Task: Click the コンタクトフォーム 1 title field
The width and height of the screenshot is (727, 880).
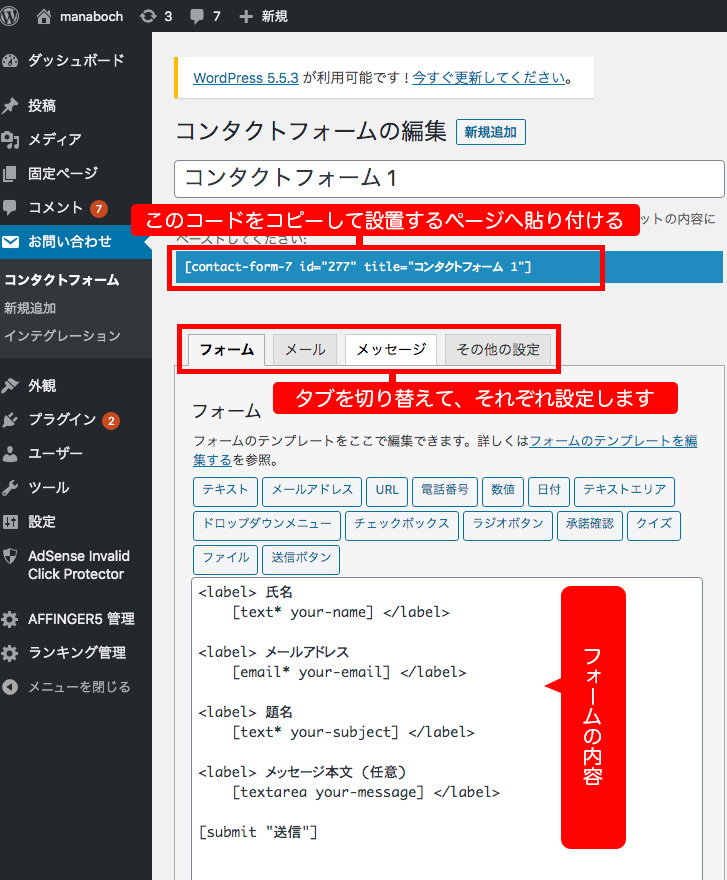Action: (449, 178)
